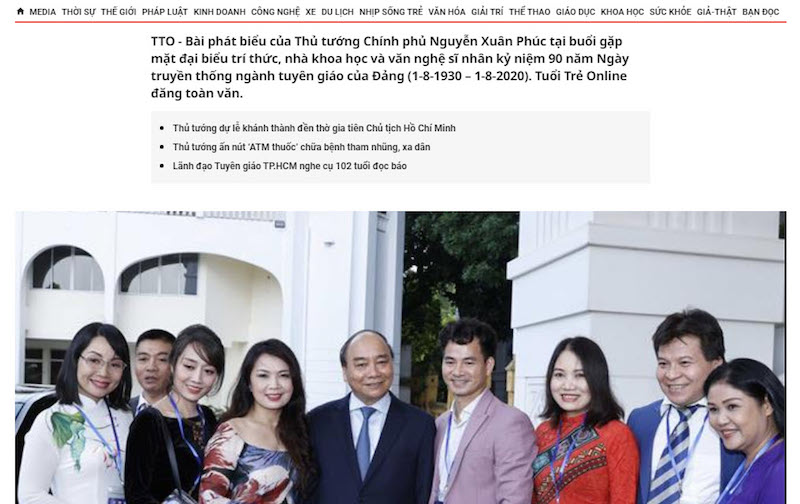The height and width of the screenshot is (504, 800).
Task: Open KINH DOANH section
Action: 219,12
